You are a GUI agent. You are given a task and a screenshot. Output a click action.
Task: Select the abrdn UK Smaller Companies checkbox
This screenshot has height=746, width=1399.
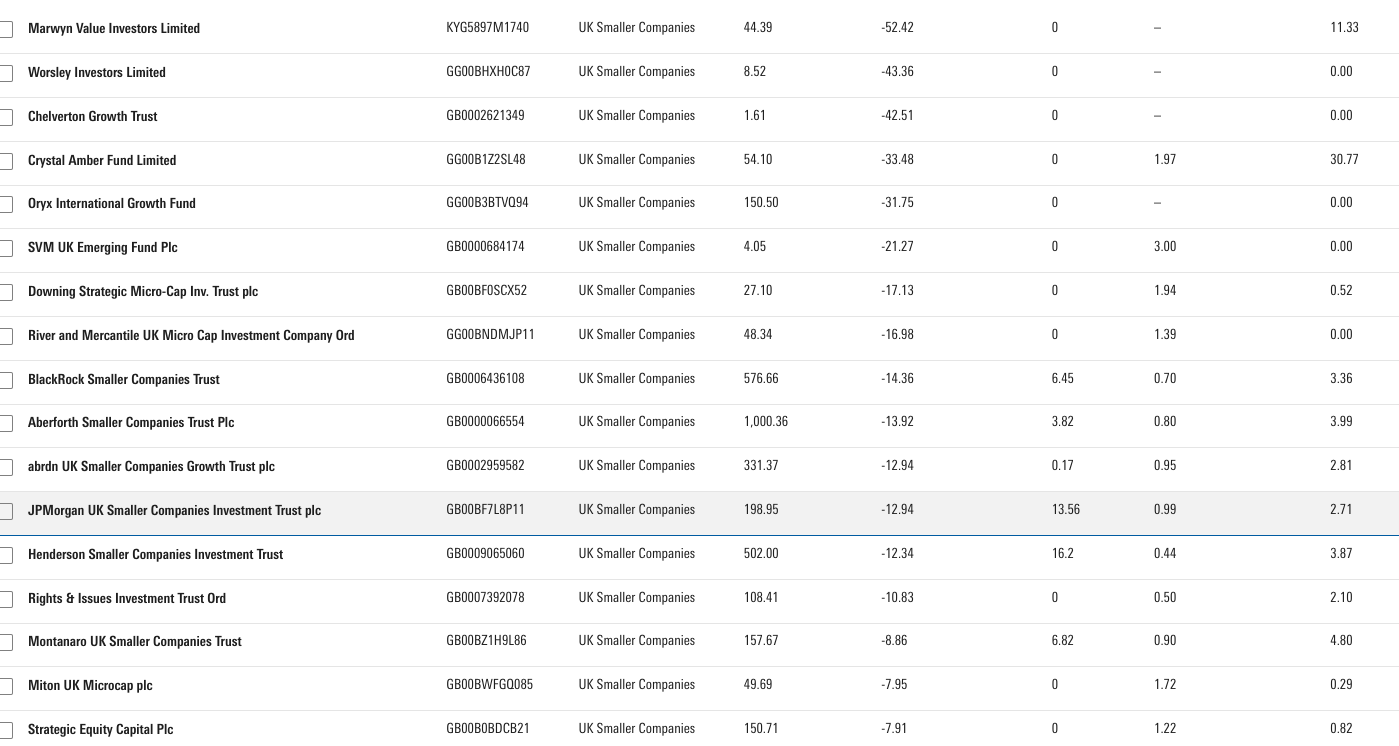5,467
